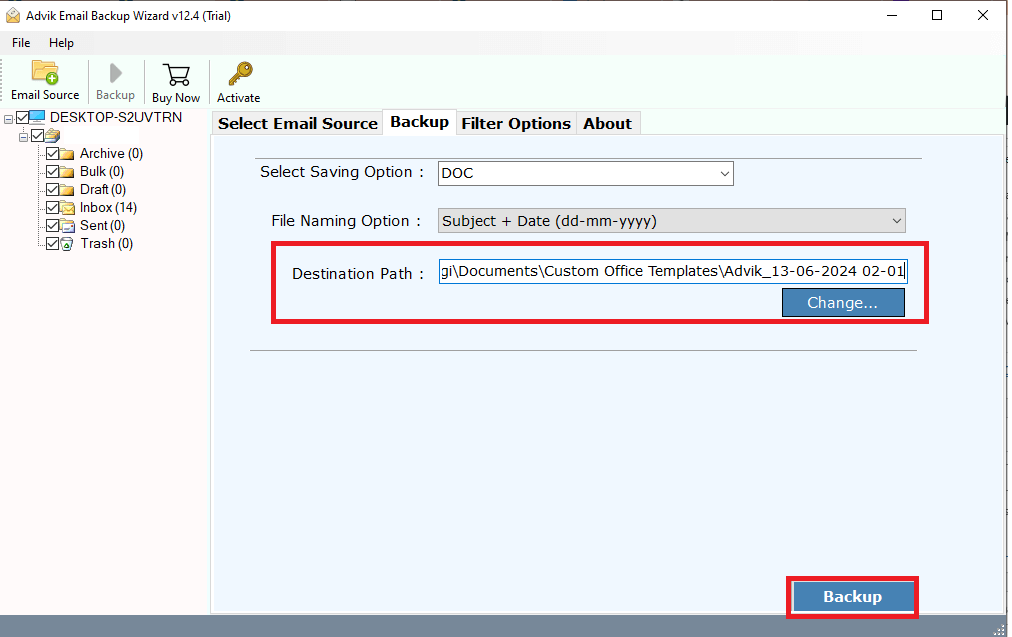Open the File Naming Option dropdown
Image resolution: width=1012 pixels, height=637 pixels.
671,221
